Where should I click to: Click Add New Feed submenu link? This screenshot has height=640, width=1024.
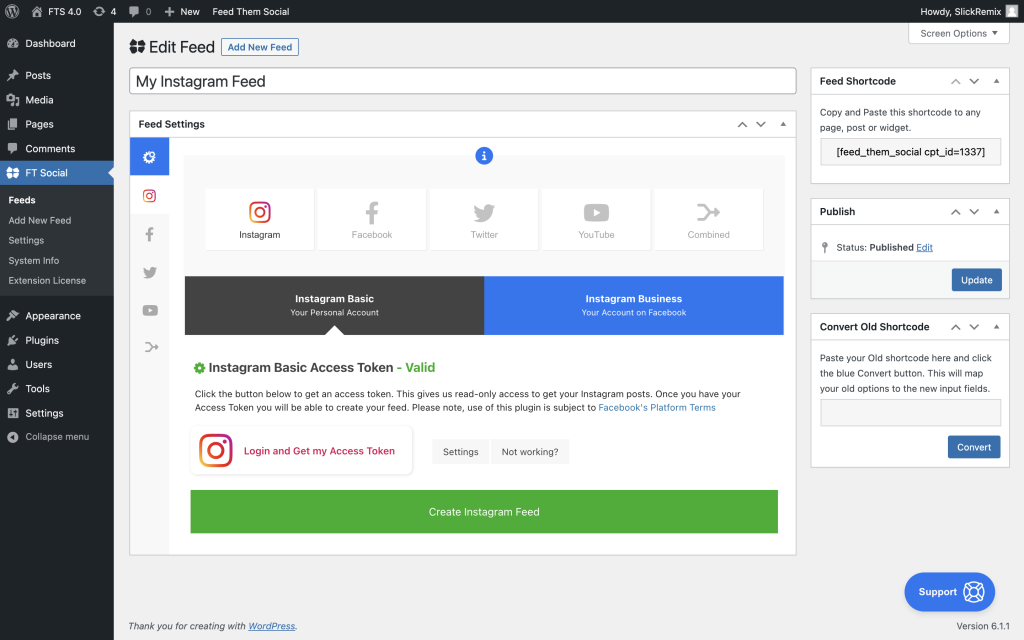(40, 220)
